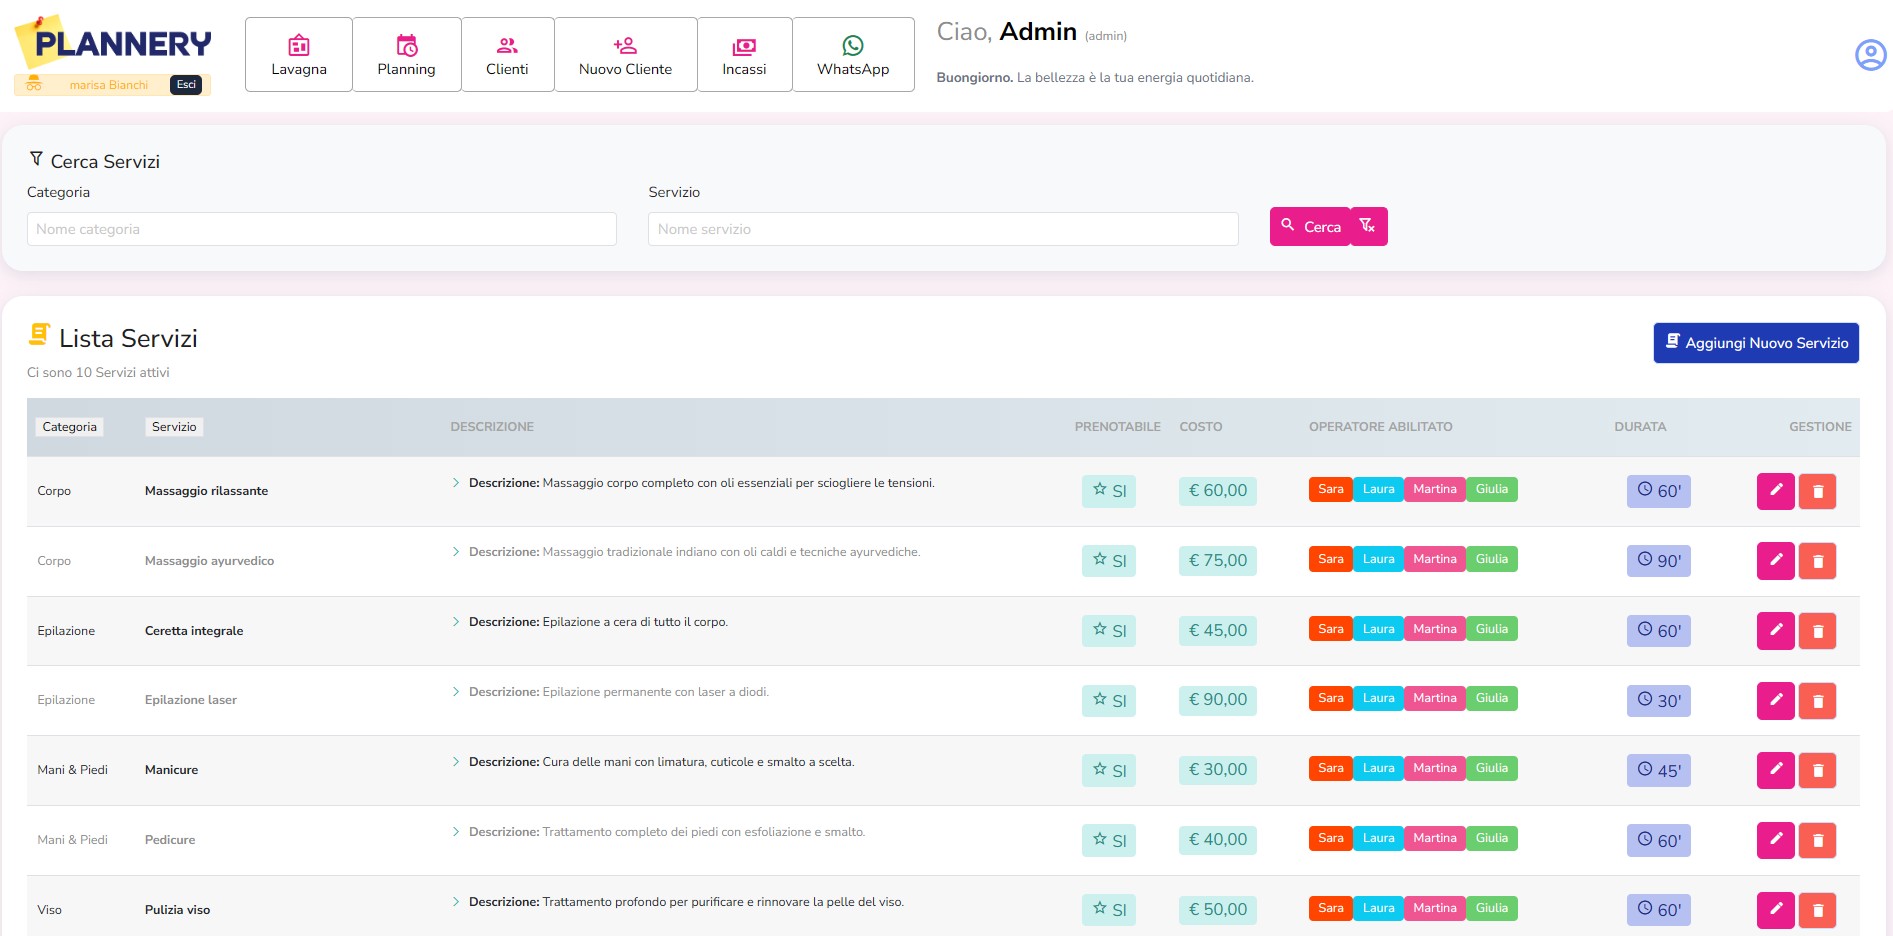The image size is (1893, 936).
Task: Edit Massaggio ayurvedico with pencil icon
Action: pyautogui.click(x=1776, y=561)
